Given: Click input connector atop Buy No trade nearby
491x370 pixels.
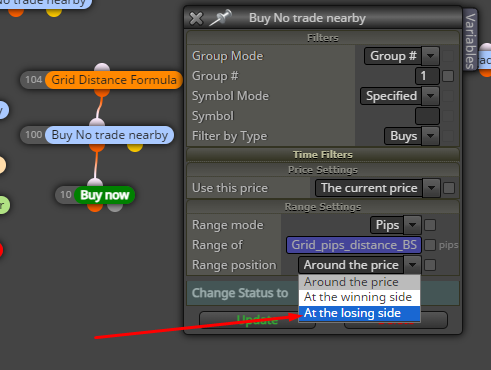Looking at the screenshot, I should 97,122.
